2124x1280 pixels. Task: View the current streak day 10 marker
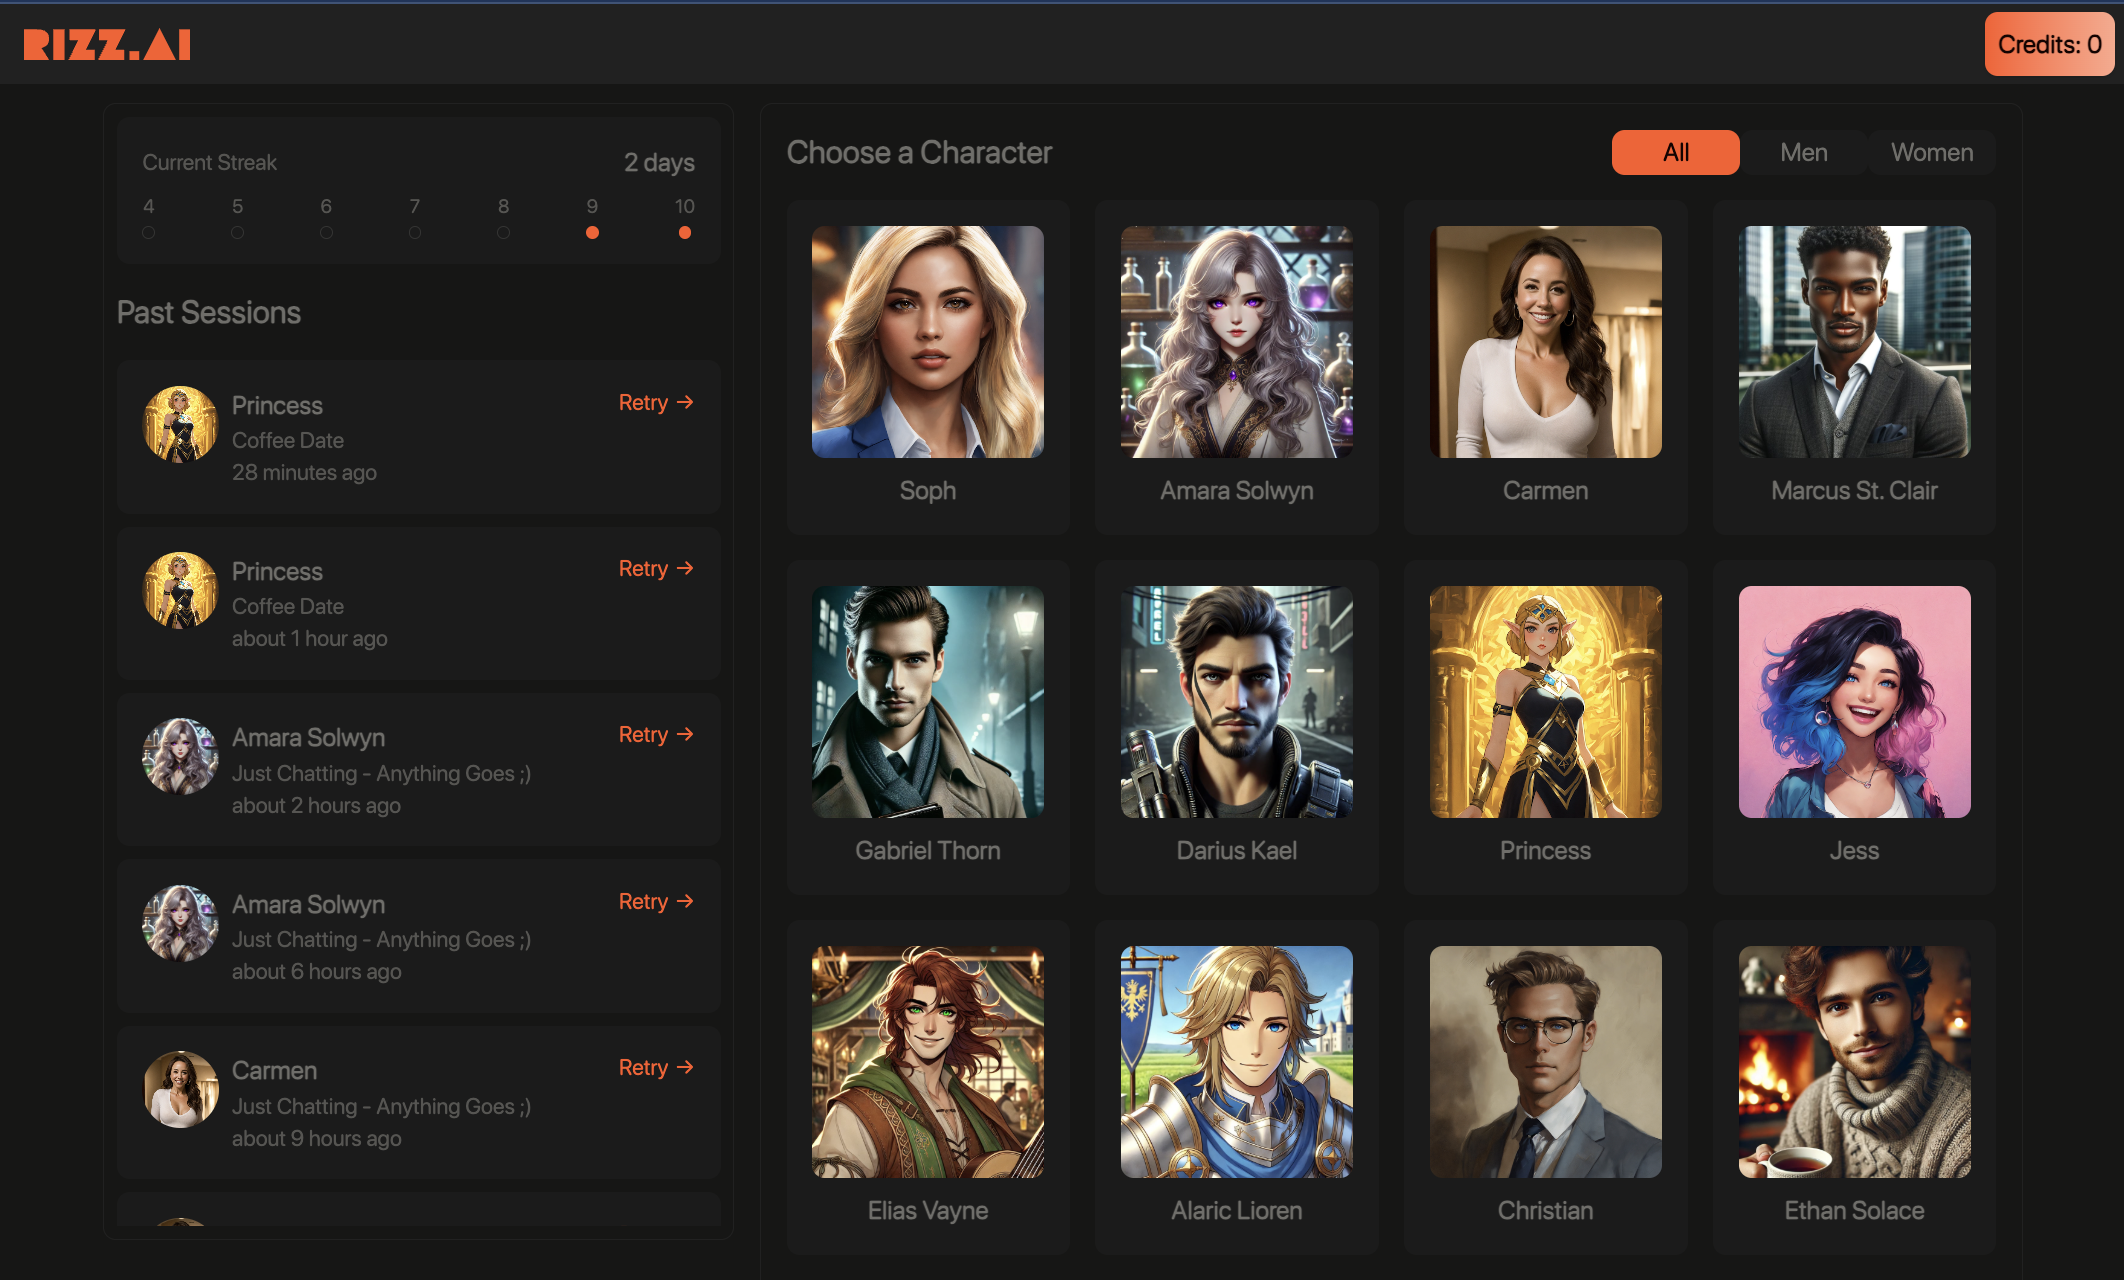tap(684, 231)
